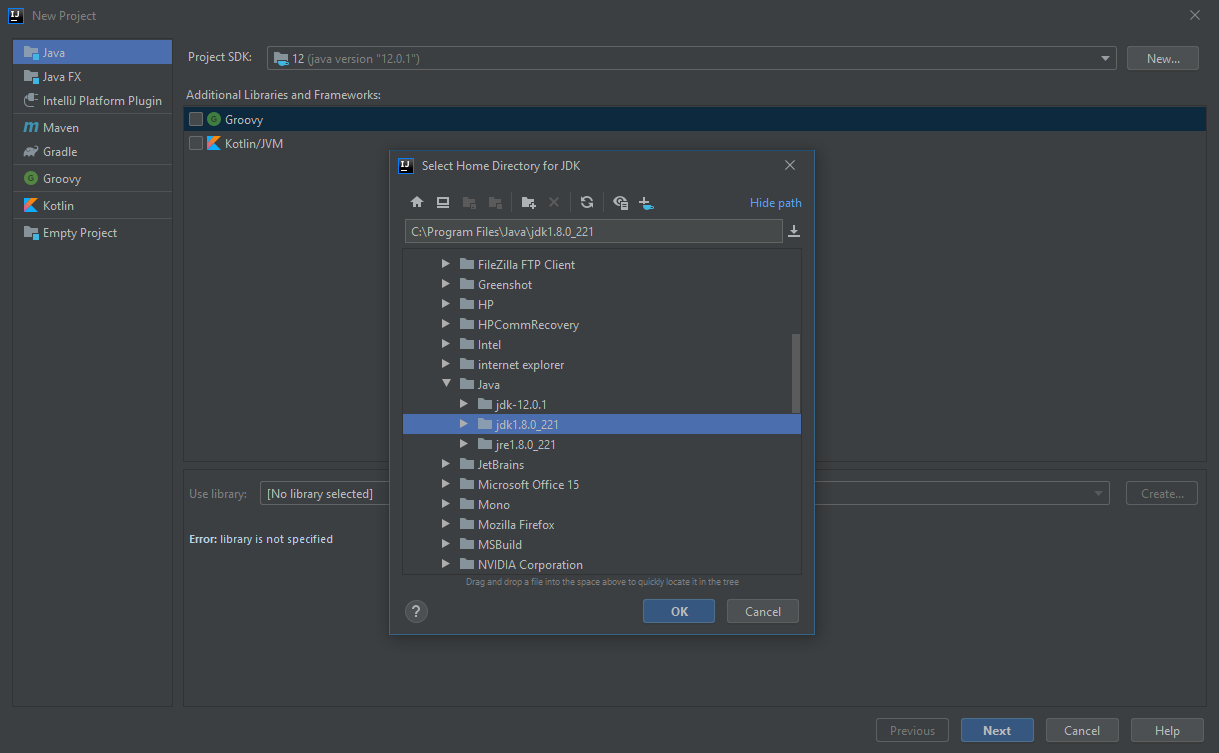Open path history arrow beside path field
1219x753 pixels.
pyautogui.click(x=794, y=232)
